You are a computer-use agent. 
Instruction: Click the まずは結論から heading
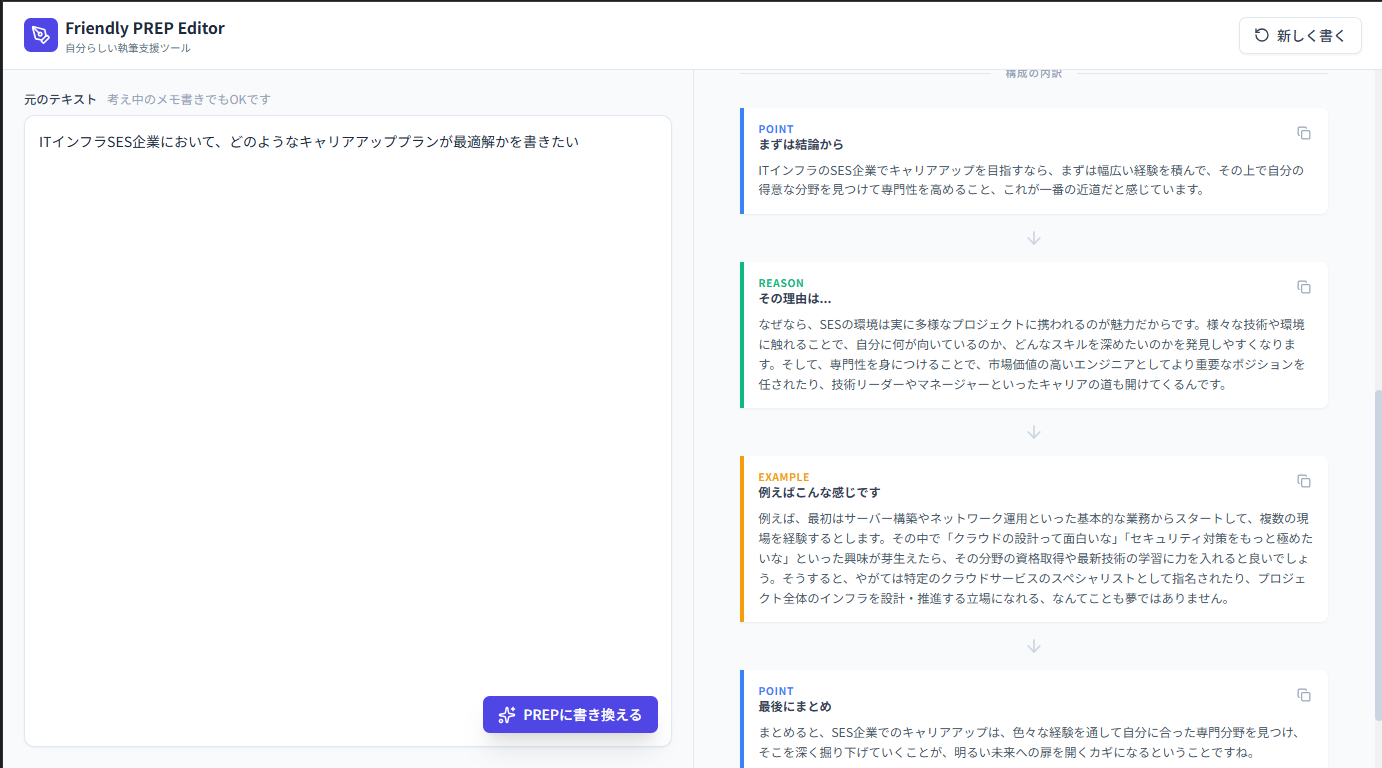[801, 145]
